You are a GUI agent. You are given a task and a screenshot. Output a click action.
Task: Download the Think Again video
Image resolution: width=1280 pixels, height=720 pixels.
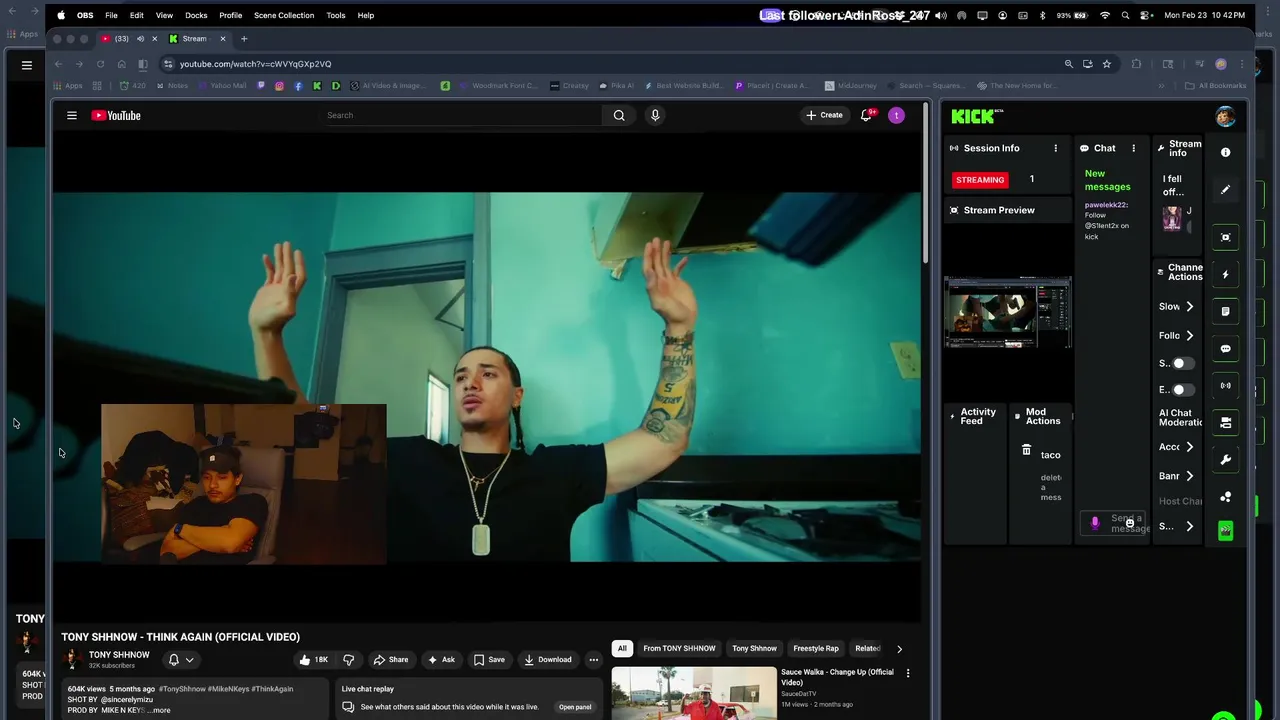point(548,660)
